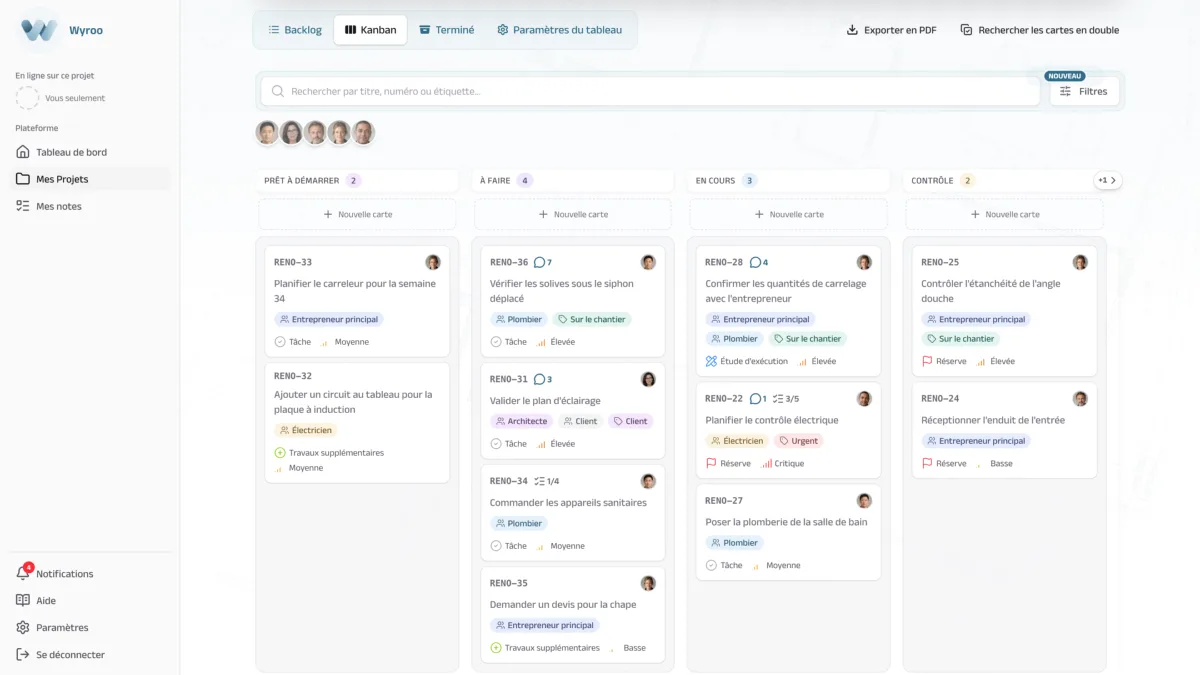Add Nouvelle carte in En cours column

click(788, 214)
